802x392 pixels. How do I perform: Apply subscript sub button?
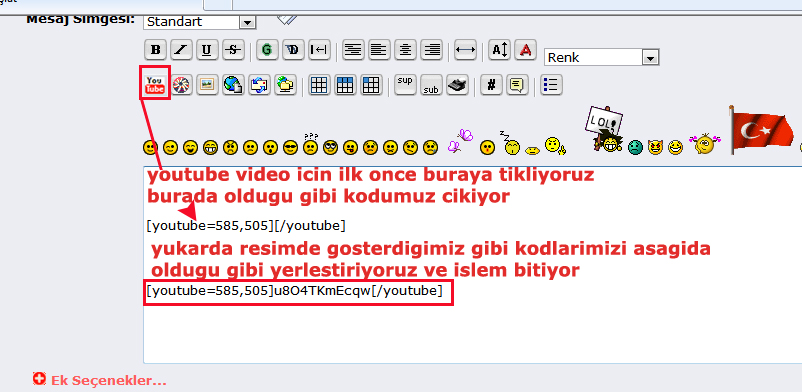click(x=432, y=85)
